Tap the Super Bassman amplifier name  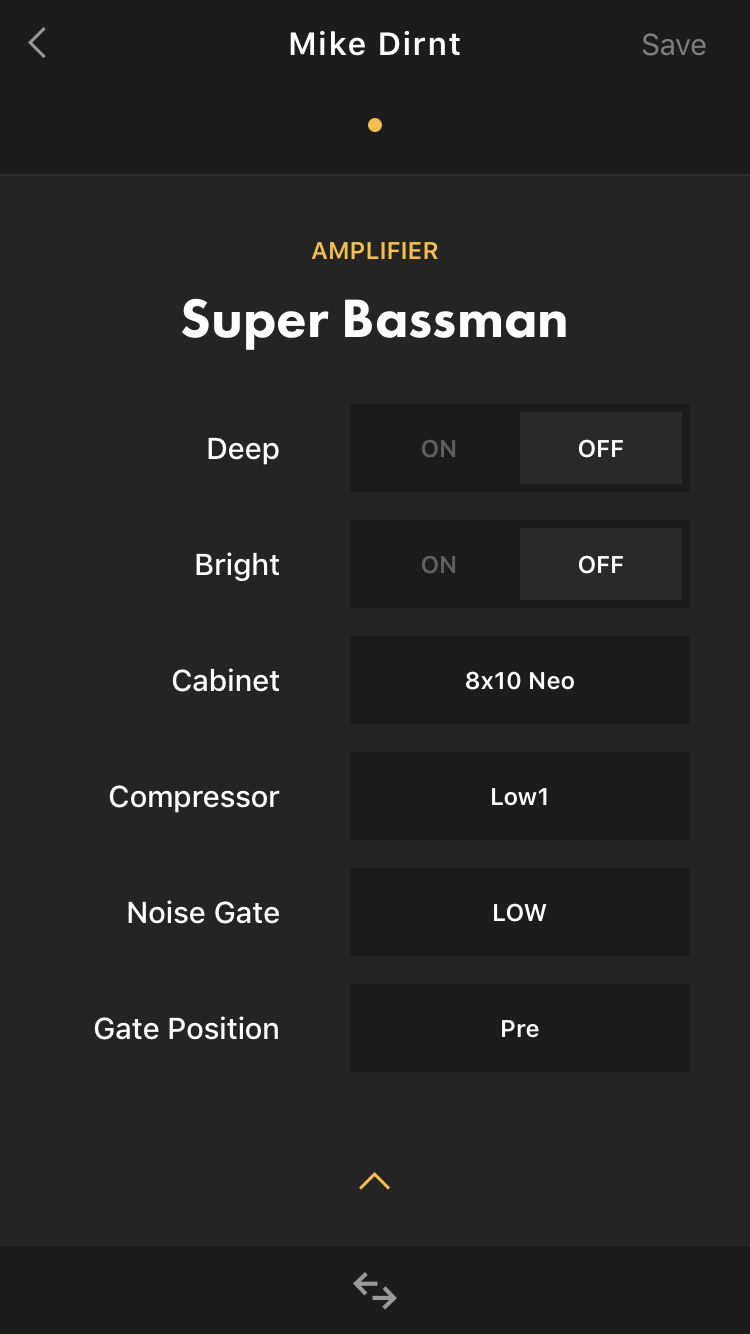pyautogui.click(x=375, y=320)
